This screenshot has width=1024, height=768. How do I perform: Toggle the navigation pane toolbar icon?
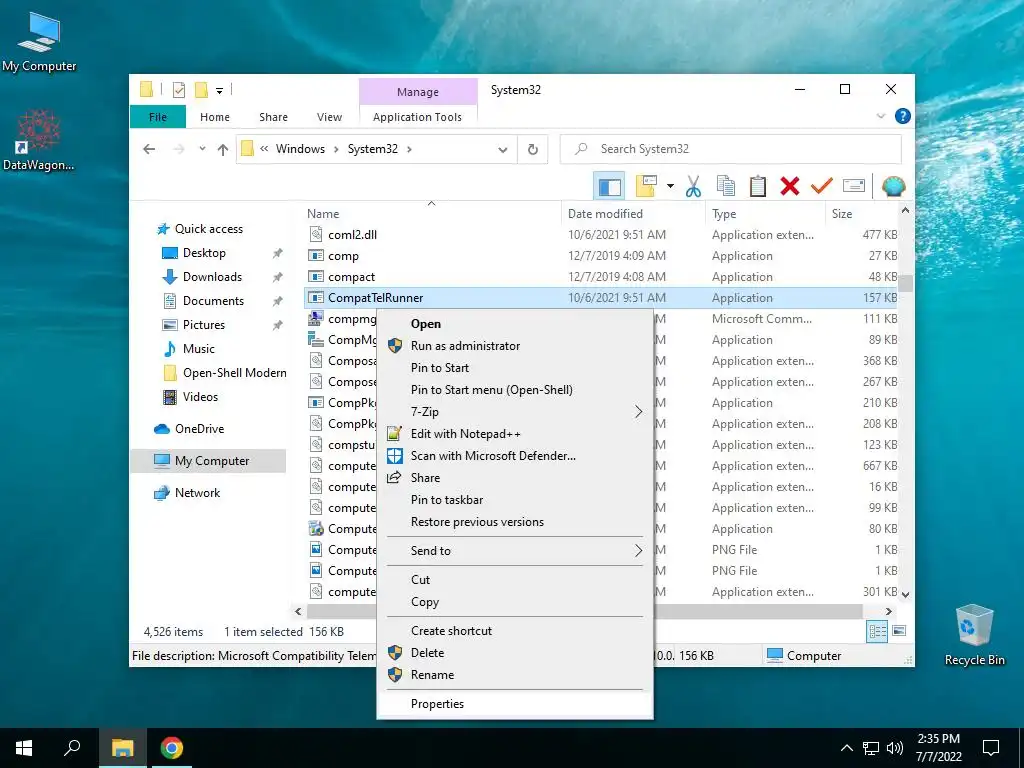click(609, 186)
